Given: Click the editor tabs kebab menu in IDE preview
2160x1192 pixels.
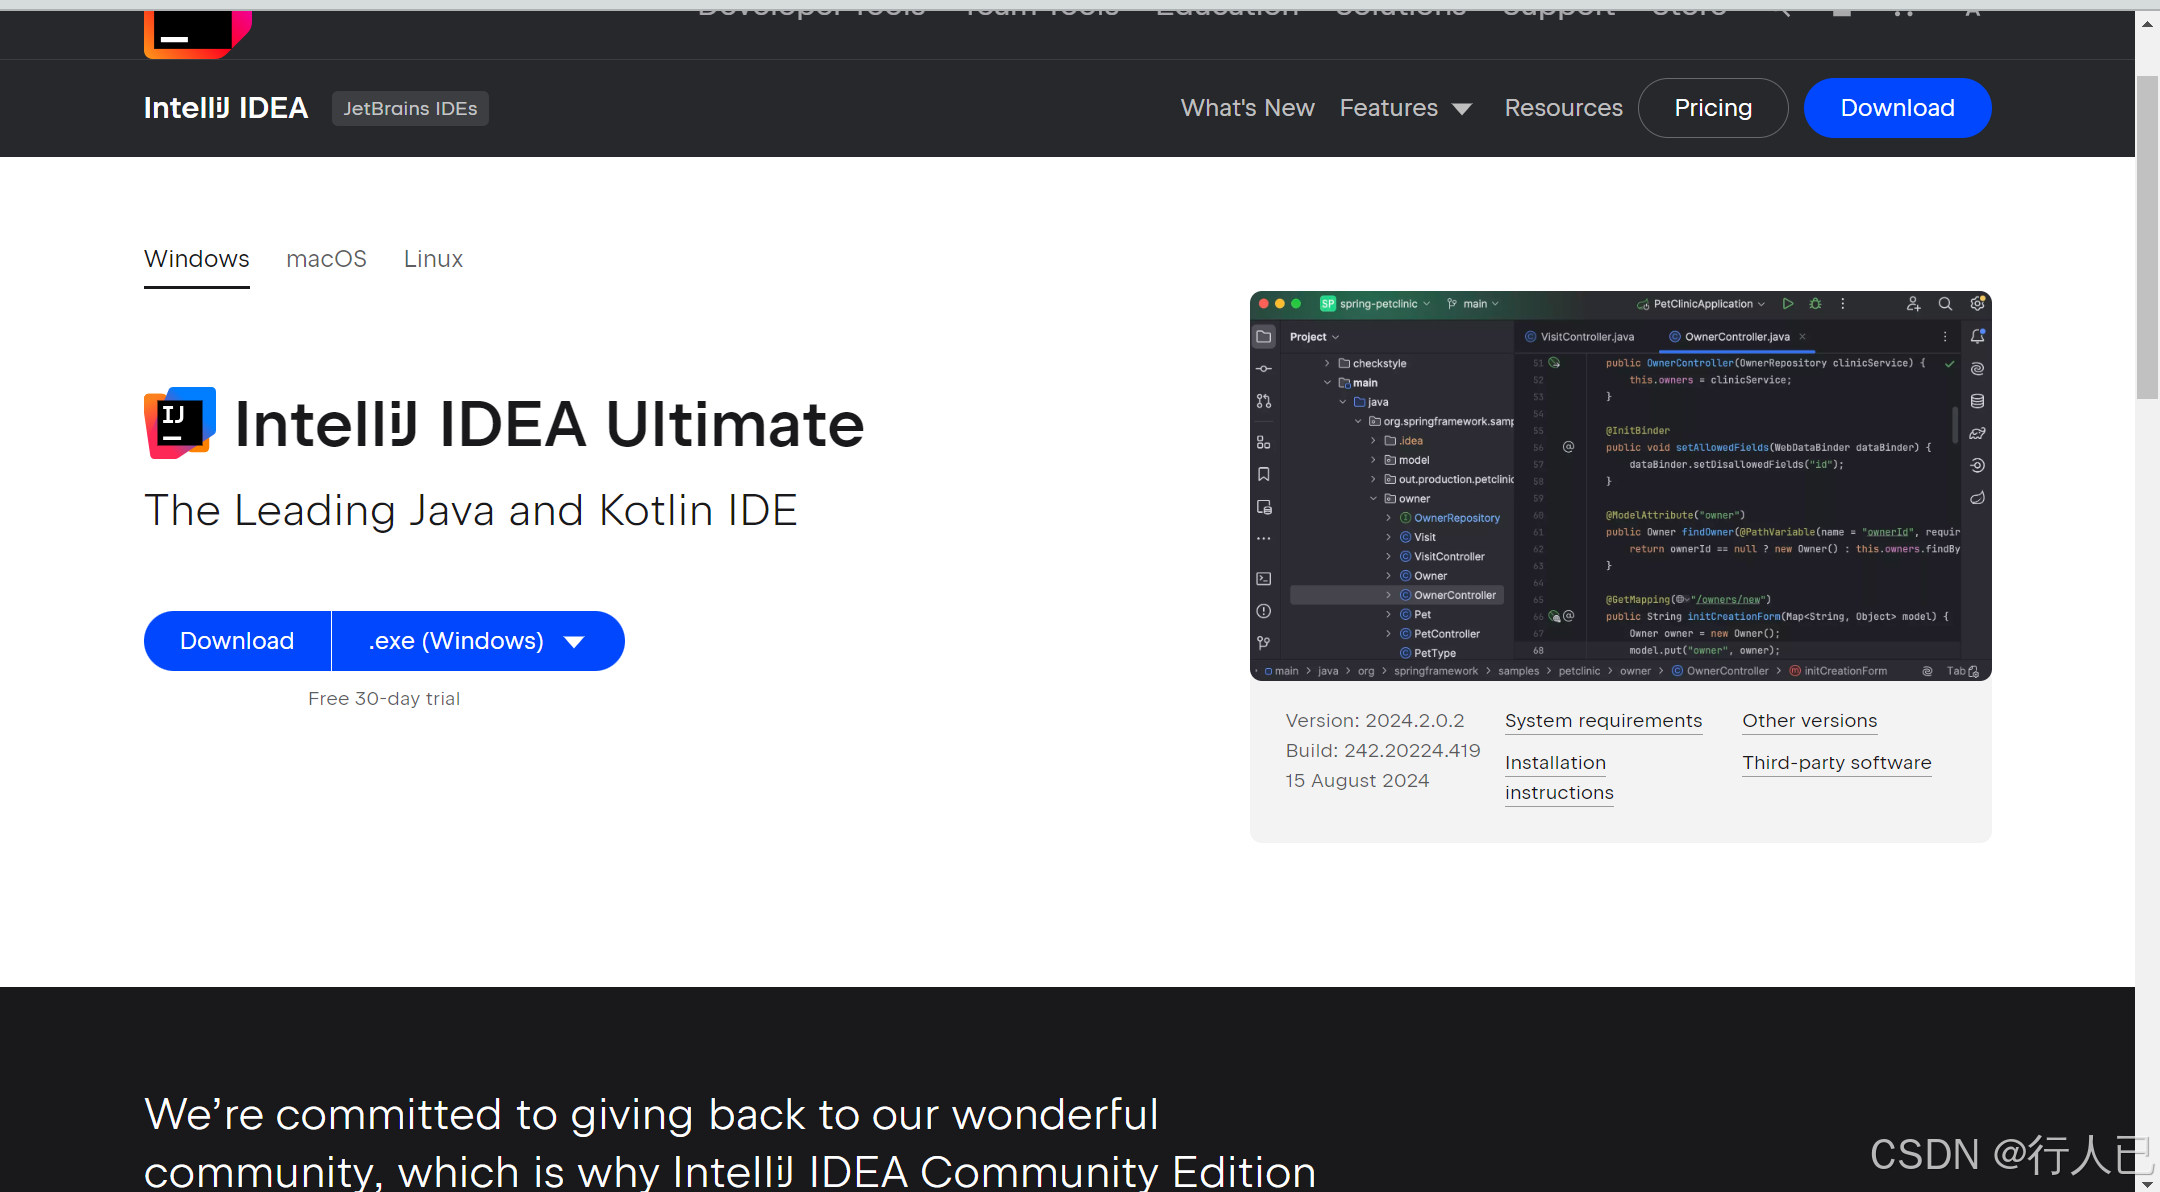Looking at the screenshot, I should pyautogui.click(x=1945, y=337).
